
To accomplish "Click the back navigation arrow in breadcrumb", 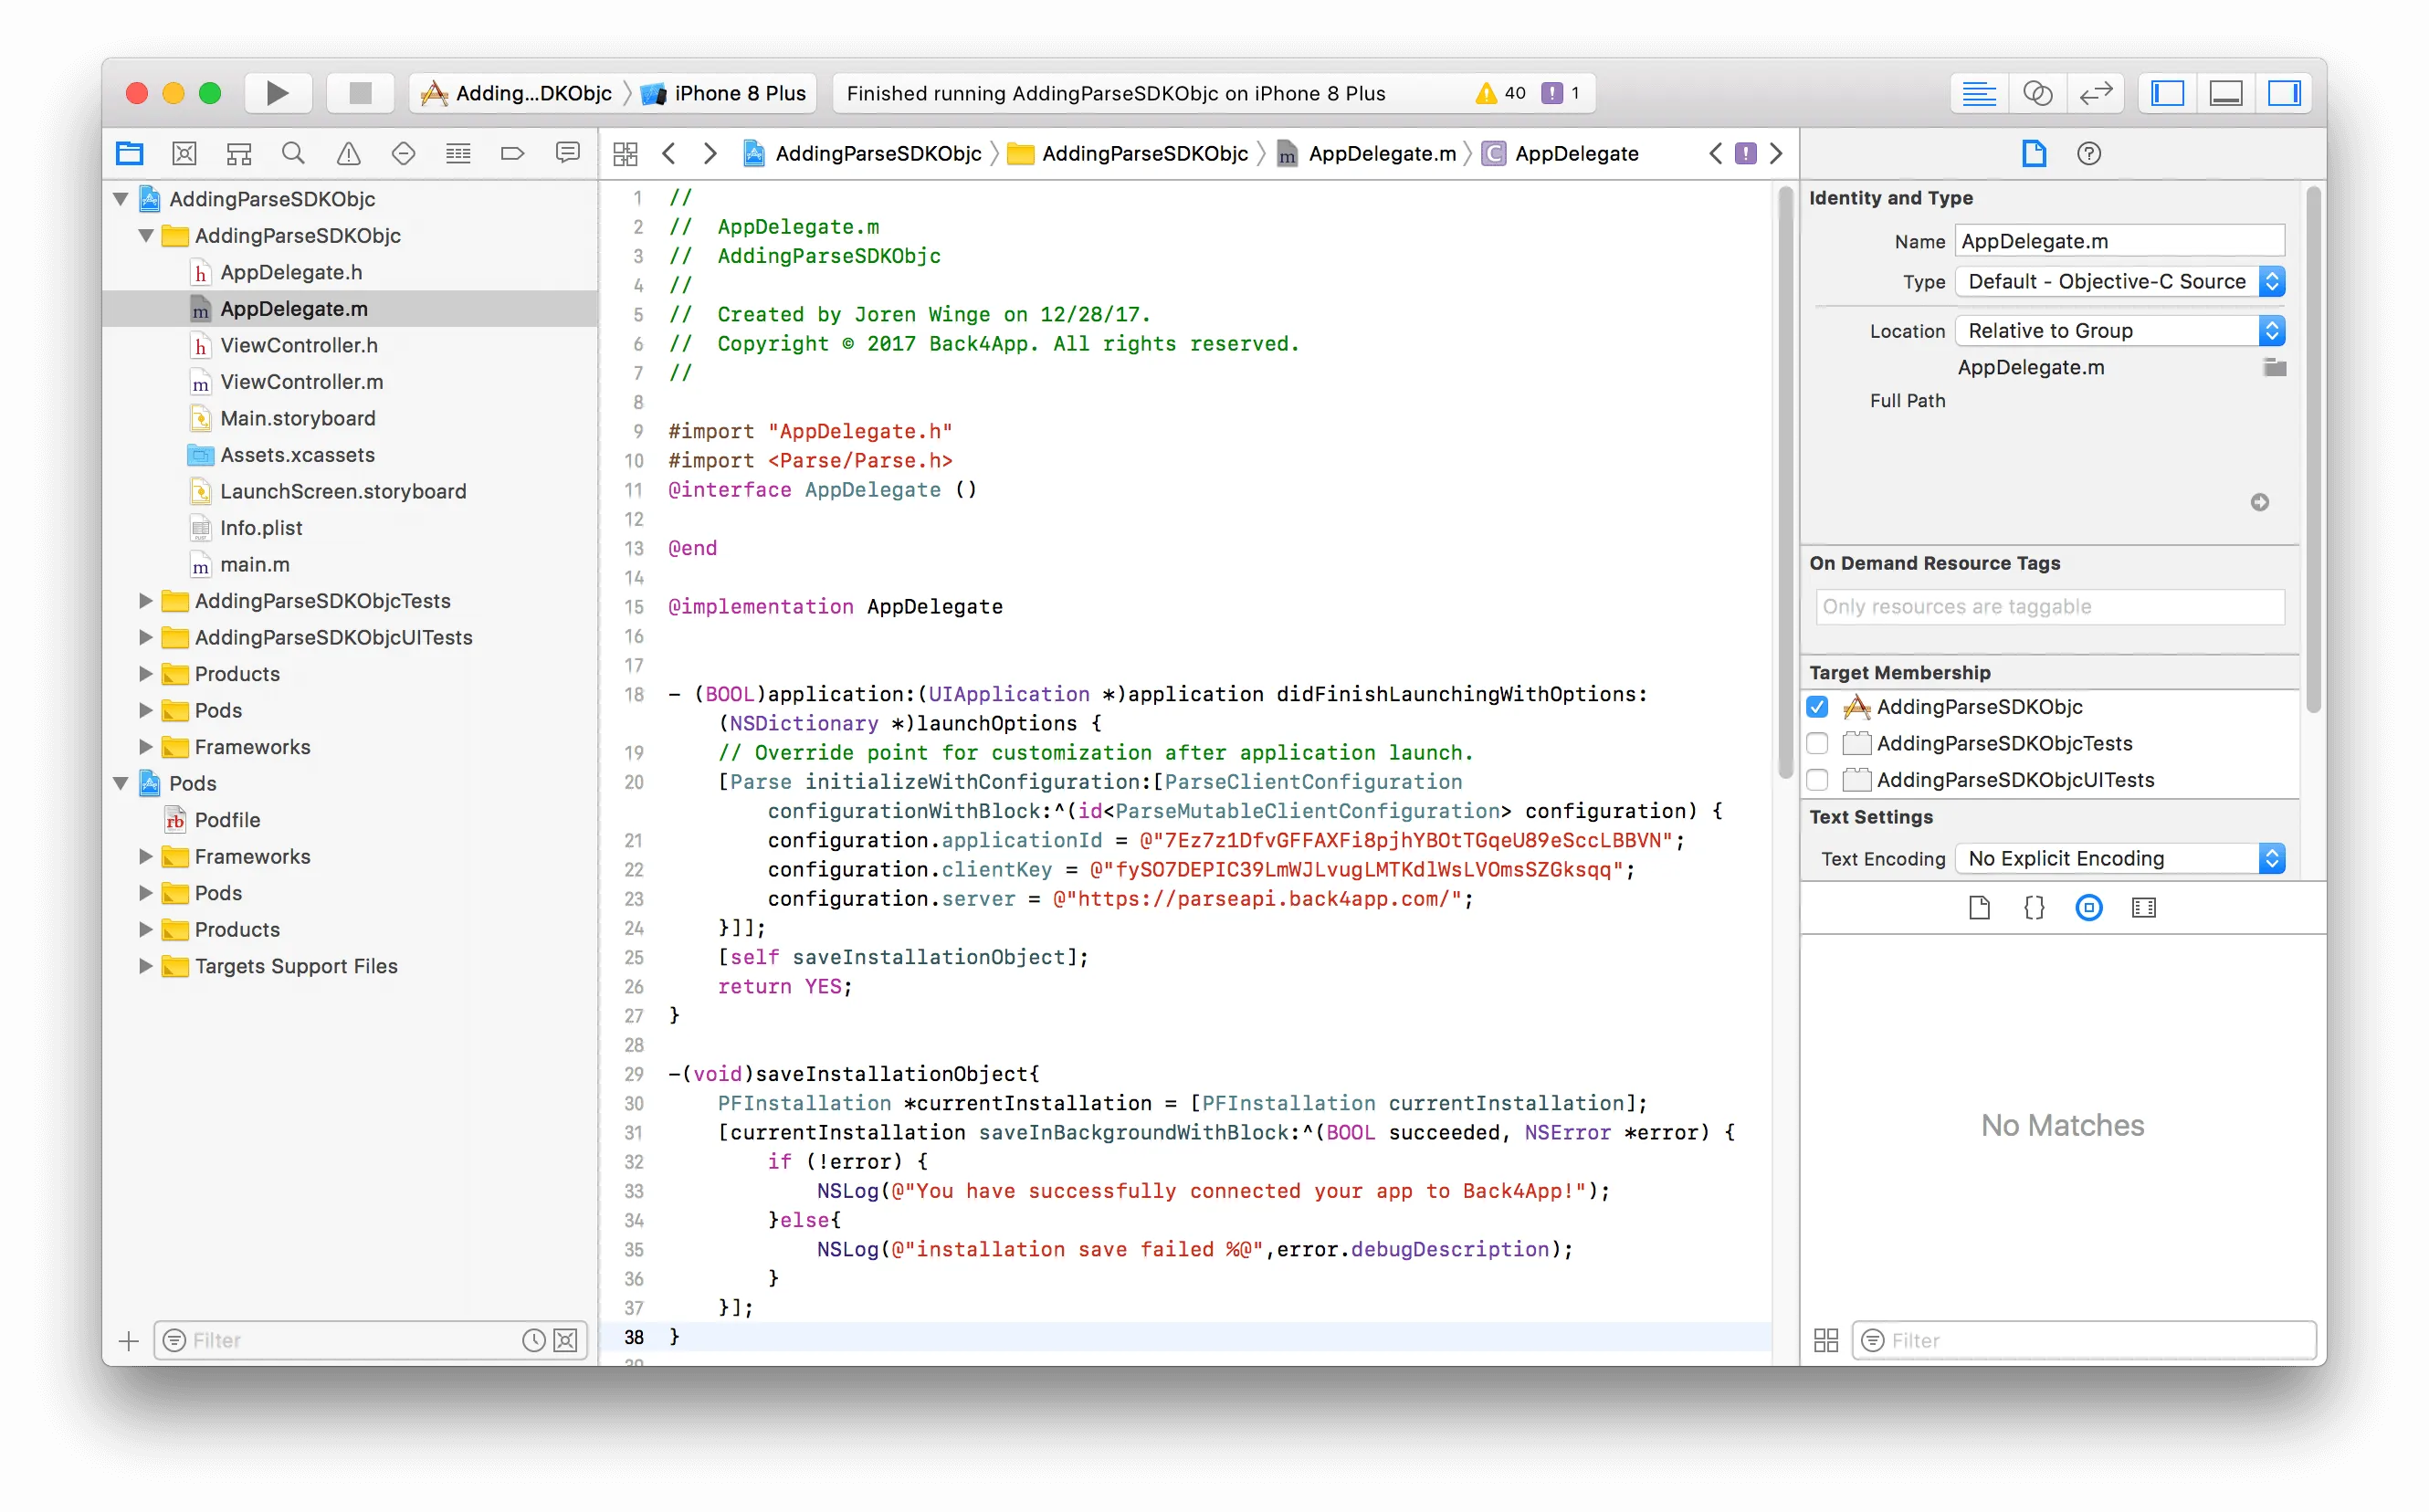I will click(x=670, y=153).
